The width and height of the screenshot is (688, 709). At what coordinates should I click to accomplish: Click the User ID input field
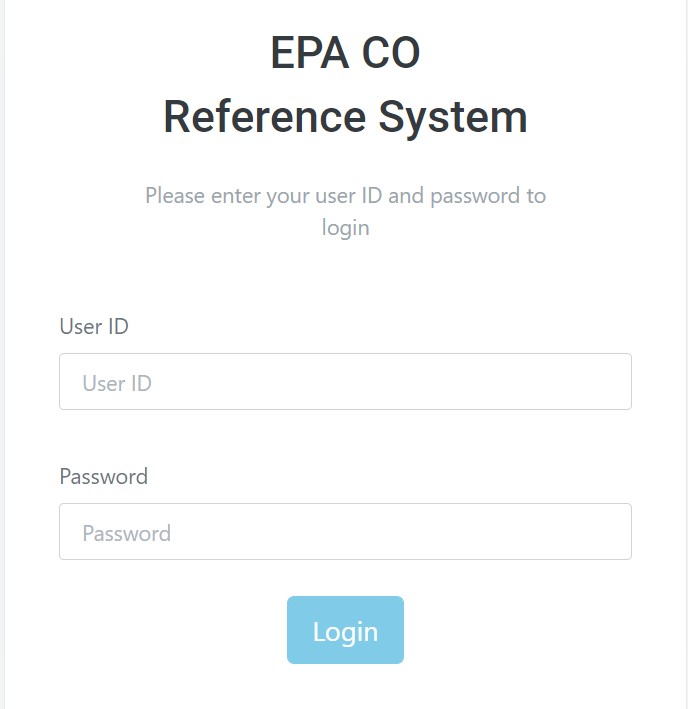pos(345,381)
